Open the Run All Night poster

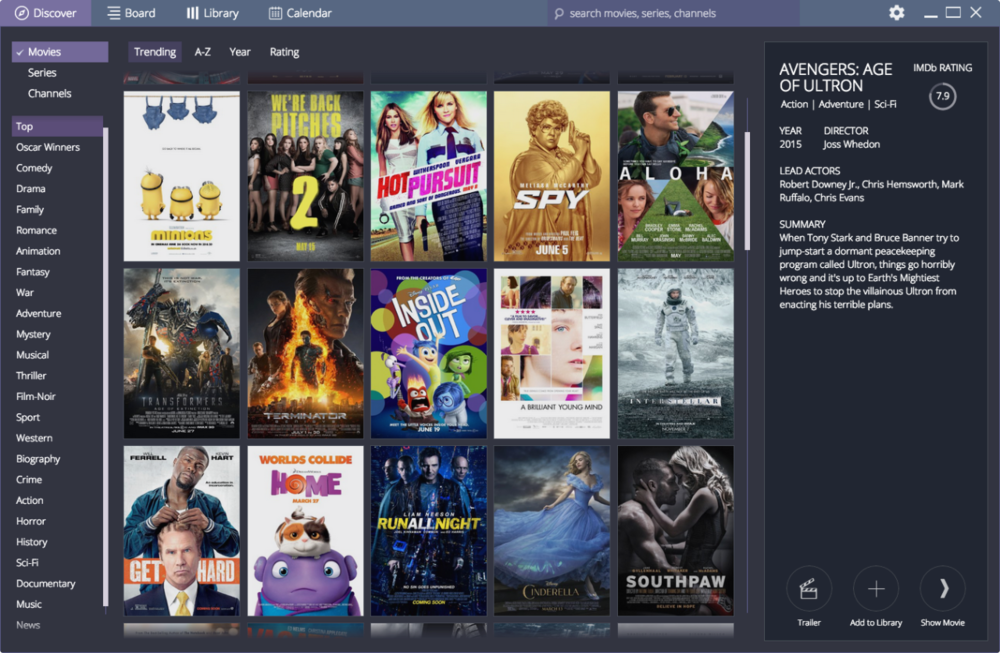429,531
